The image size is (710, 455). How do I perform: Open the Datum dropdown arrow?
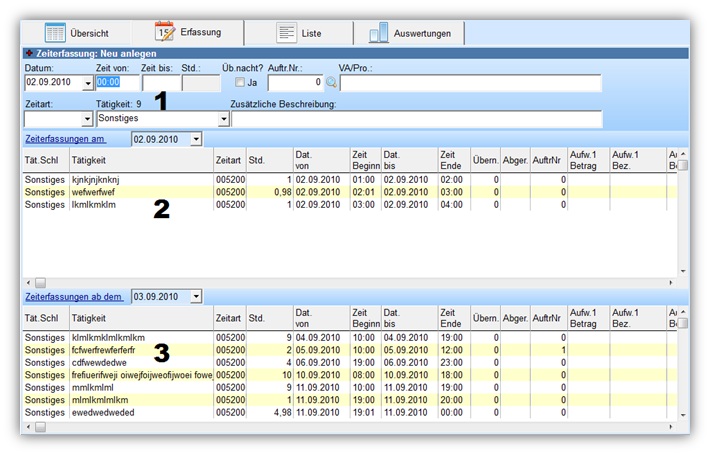(x=88, y=83)
